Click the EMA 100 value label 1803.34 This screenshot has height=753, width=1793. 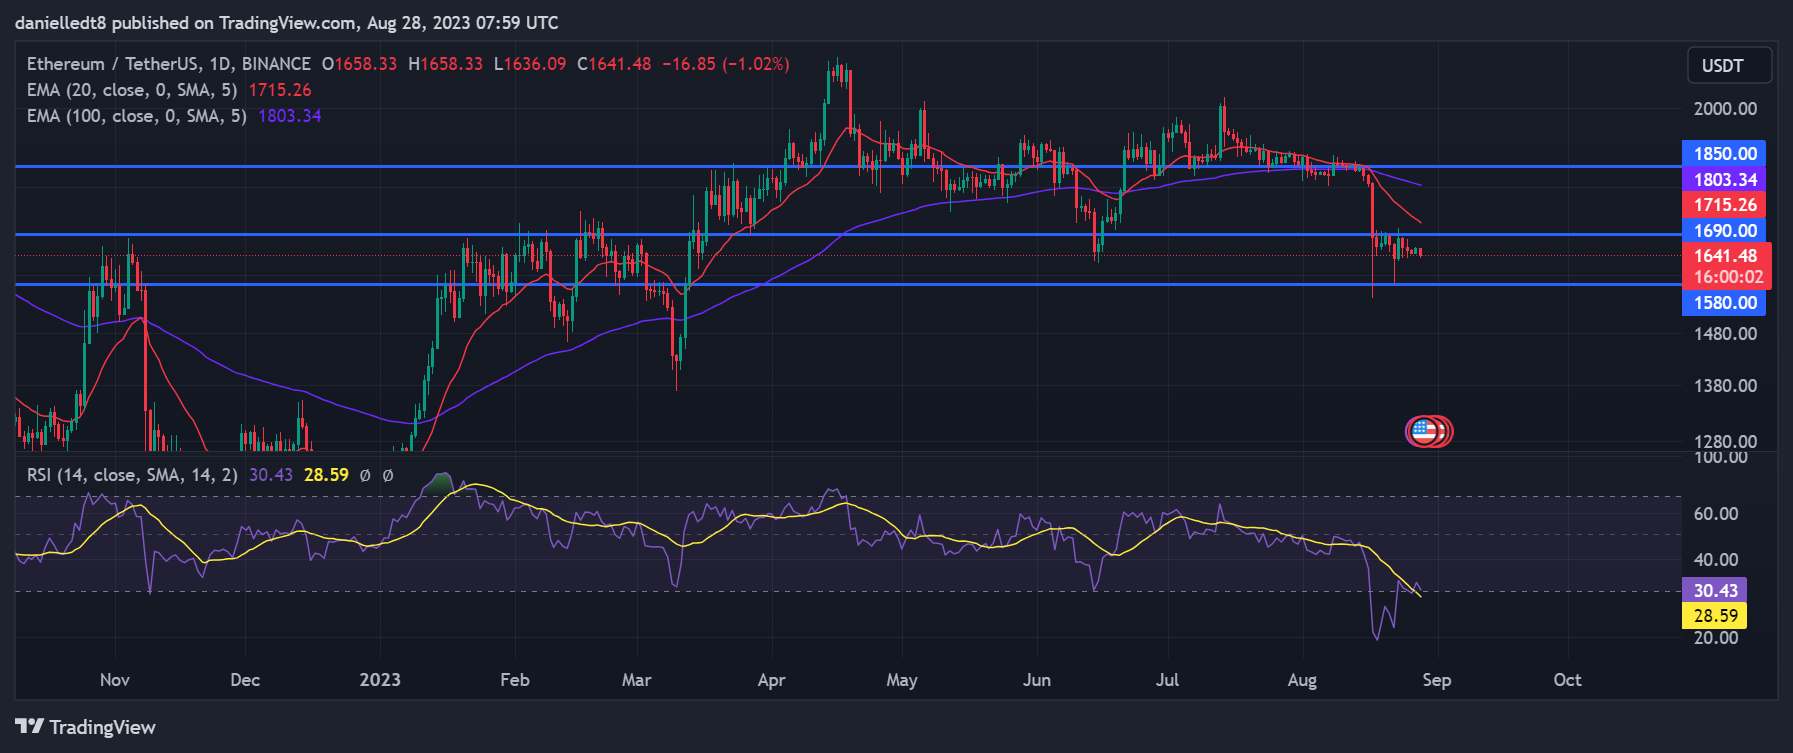click(1724, 180)
